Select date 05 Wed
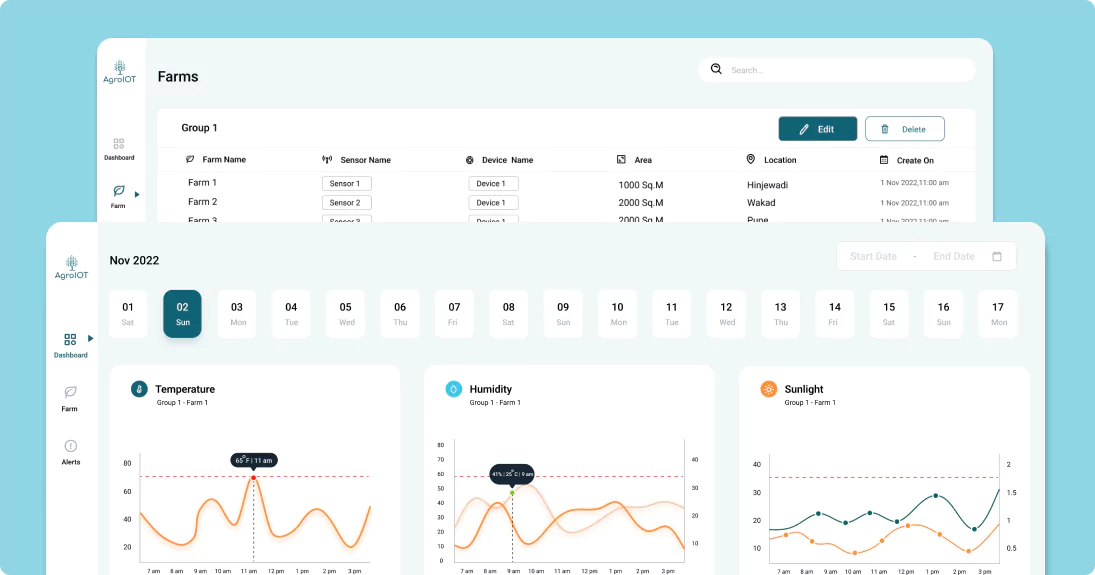 click(x=346, y=314)
